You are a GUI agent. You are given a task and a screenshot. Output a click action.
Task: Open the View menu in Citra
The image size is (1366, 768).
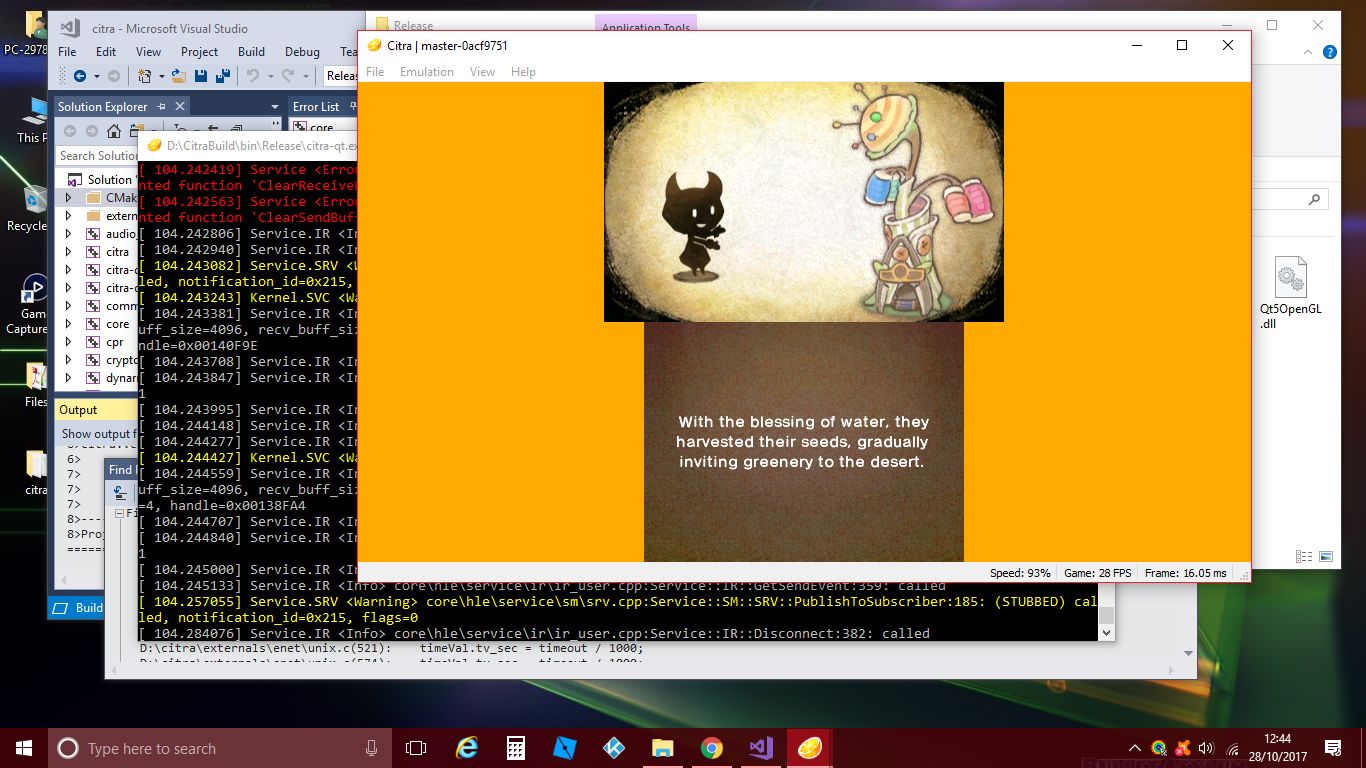tap(482, 72)
